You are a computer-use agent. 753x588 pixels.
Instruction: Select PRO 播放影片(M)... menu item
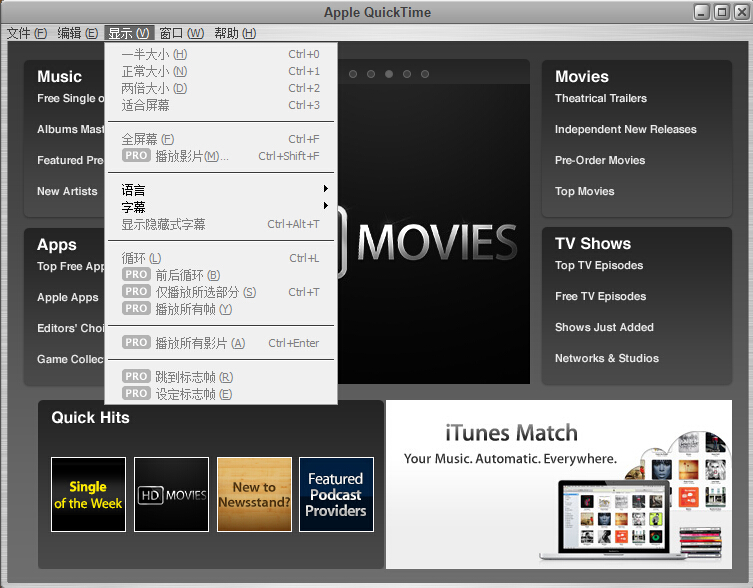(221, 156)
